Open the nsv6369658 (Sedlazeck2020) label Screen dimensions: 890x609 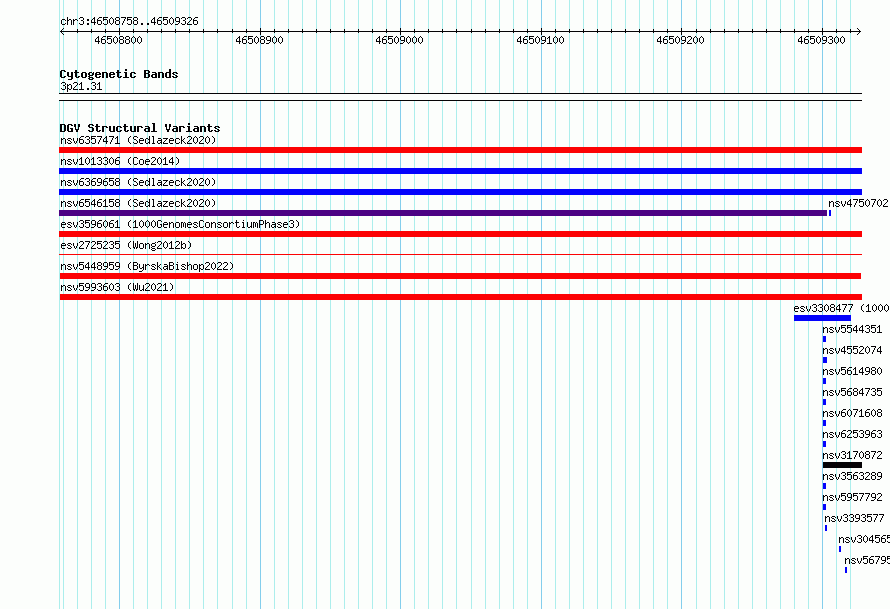point(138,182)
